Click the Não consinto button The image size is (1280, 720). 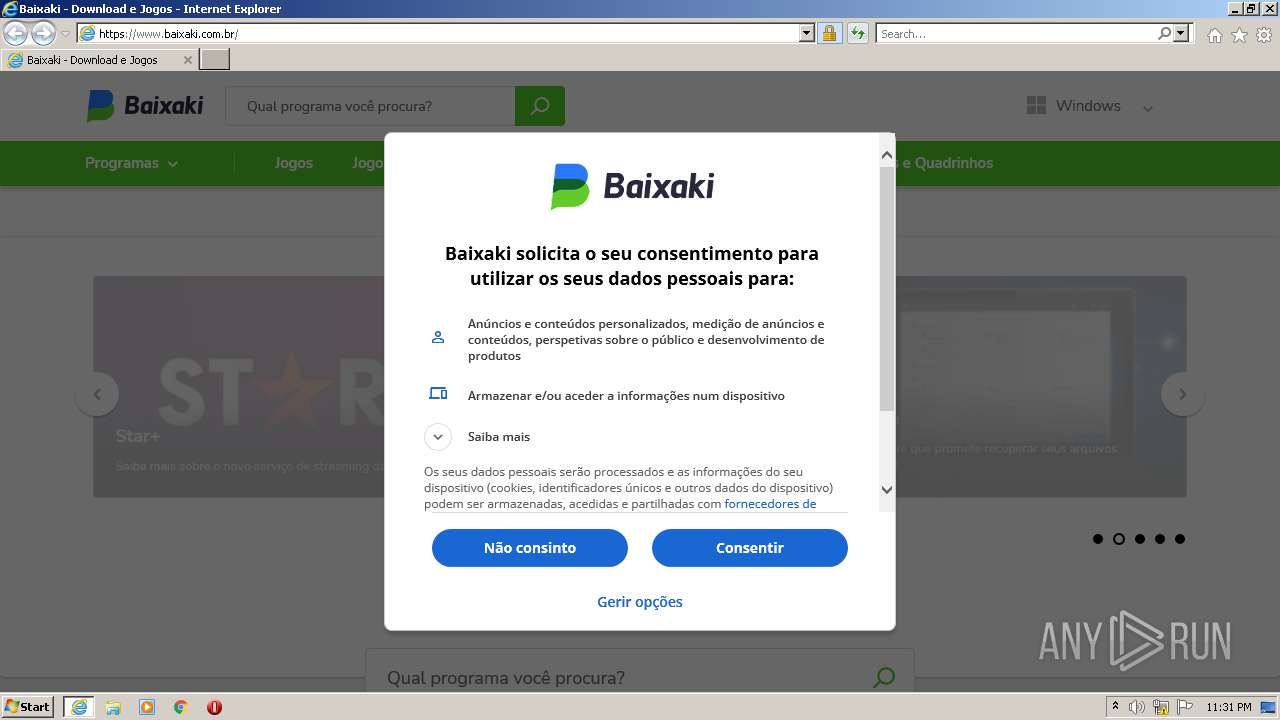tap(530, 548)
